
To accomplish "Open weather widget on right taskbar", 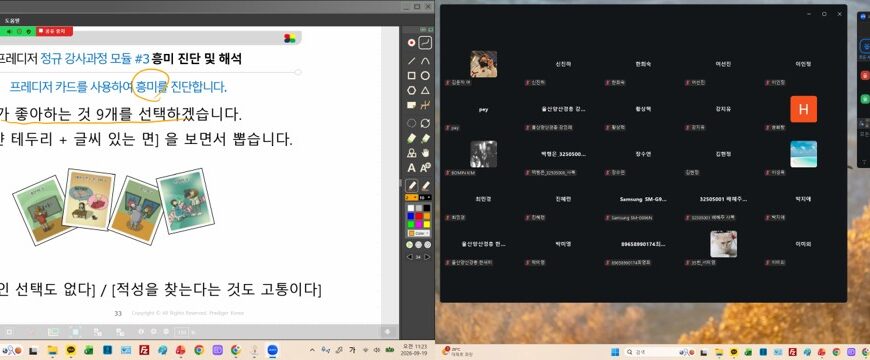I will point(458,352).
